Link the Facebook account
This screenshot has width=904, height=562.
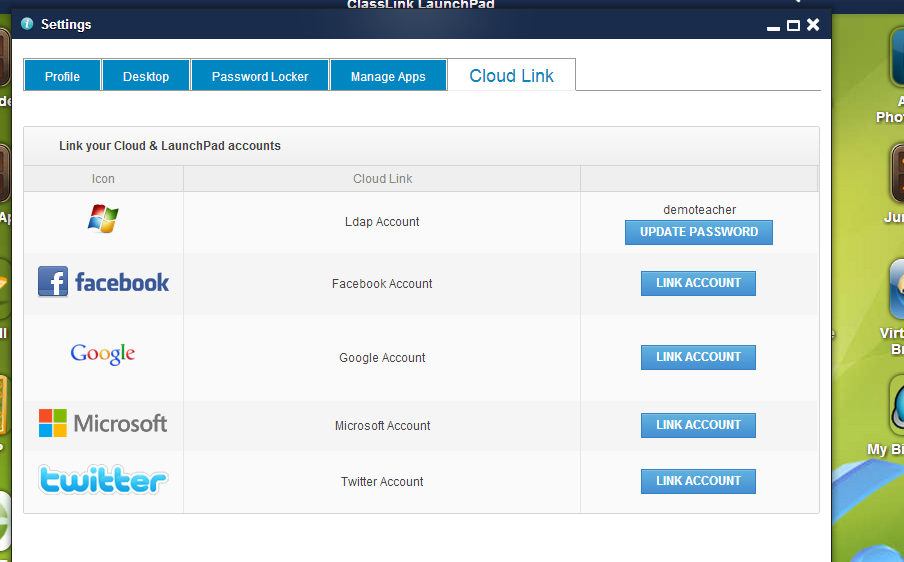(x=698, y=283)
